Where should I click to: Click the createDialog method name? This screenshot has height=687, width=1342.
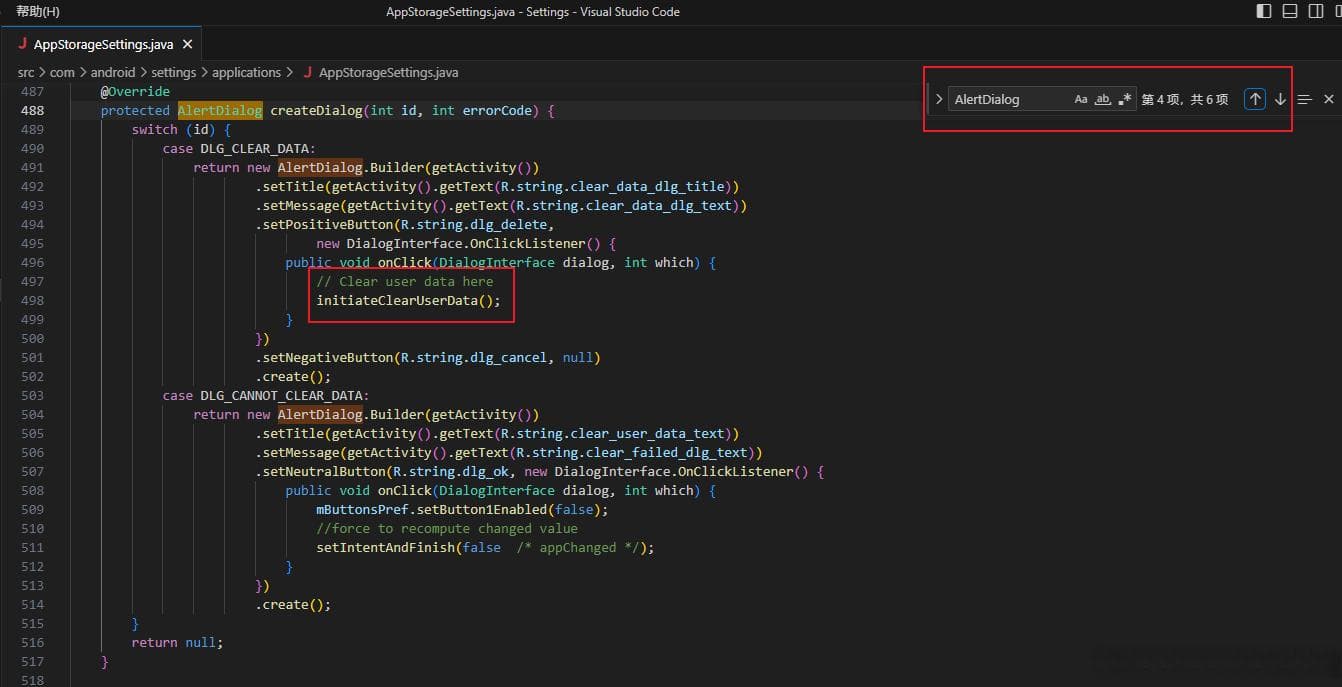[x=316, y=110]
